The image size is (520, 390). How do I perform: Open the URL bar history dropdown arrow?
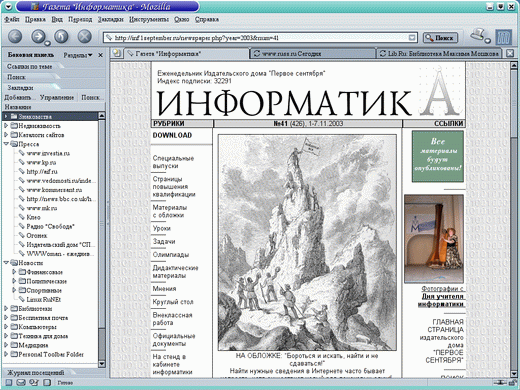click(x=412, y=38)
